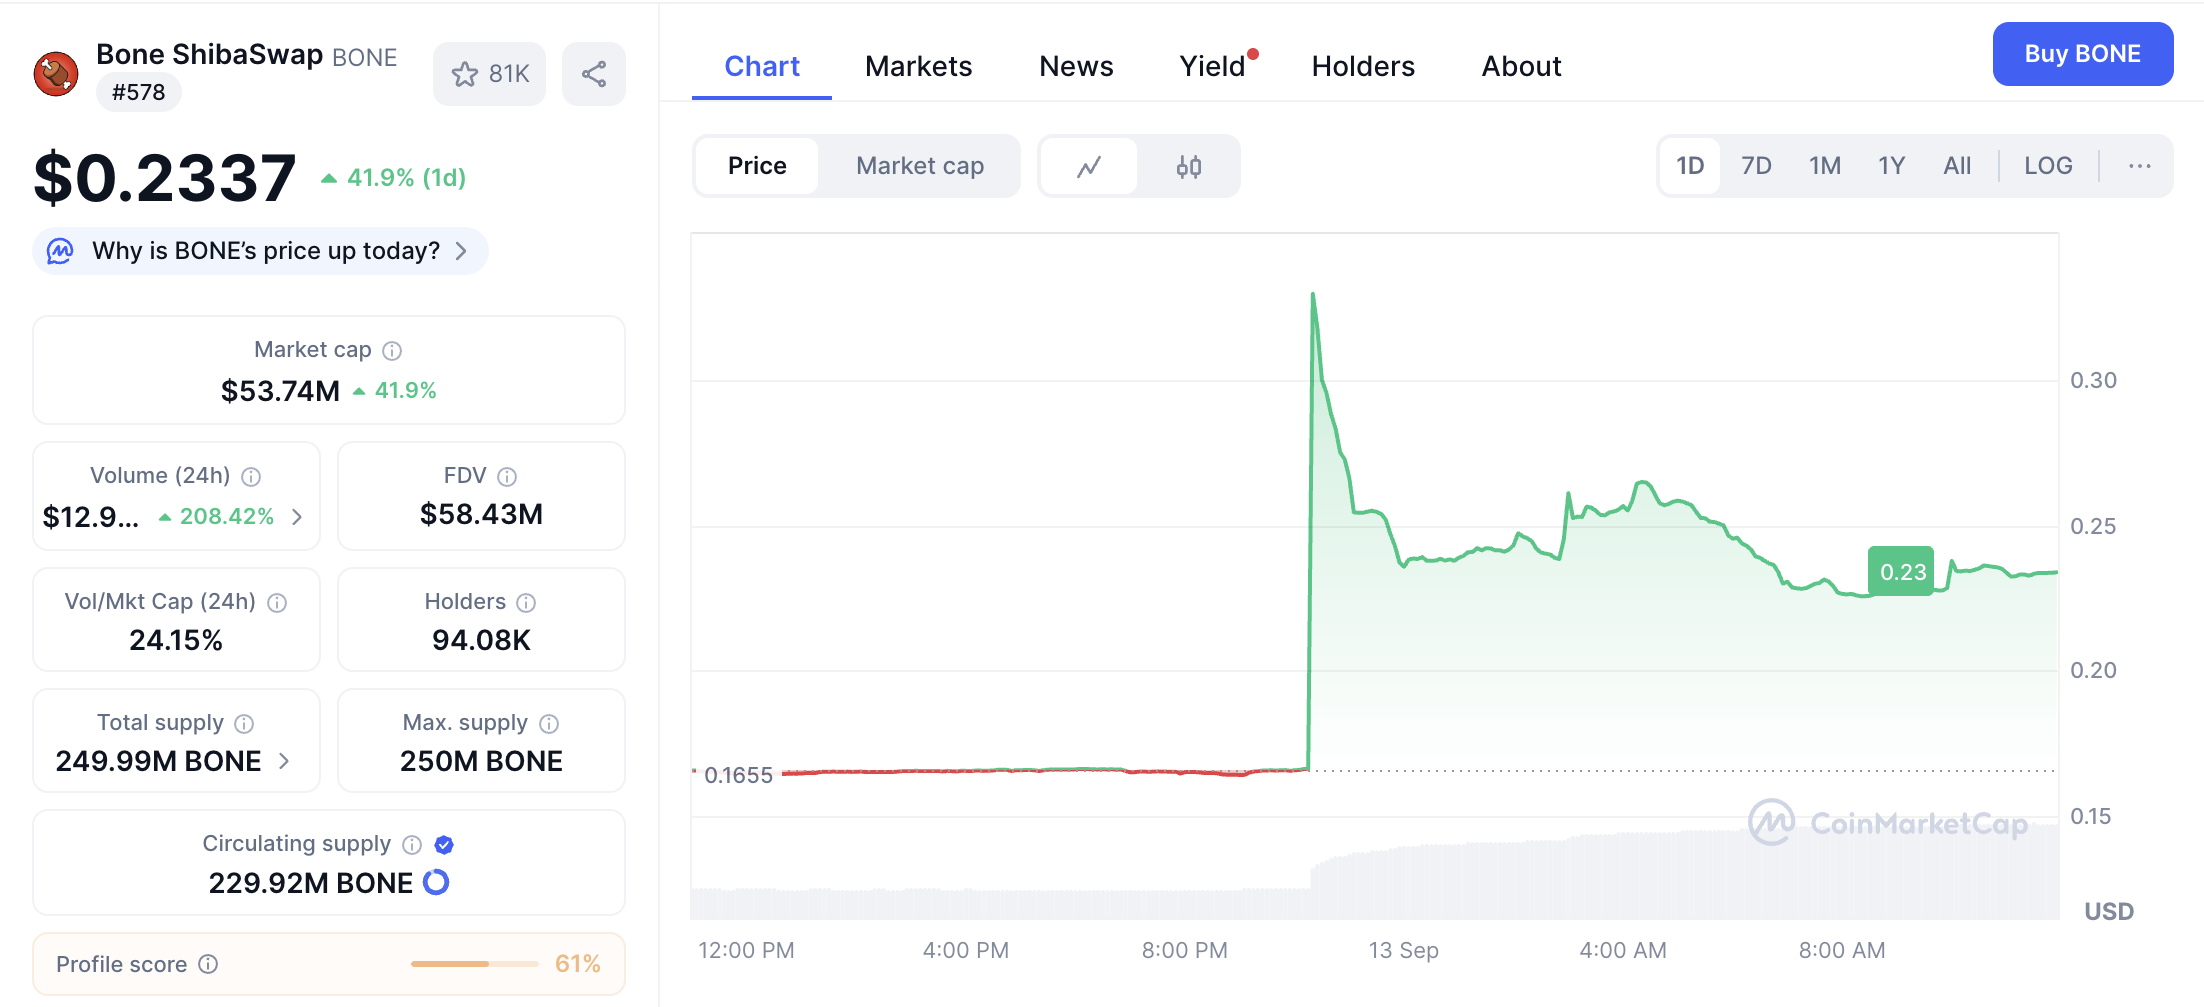Set chart range to 1Y
Image resolution: width=2204 pixels, height=1007 pixels.
pyautogui.click(x=1891, y=166)
